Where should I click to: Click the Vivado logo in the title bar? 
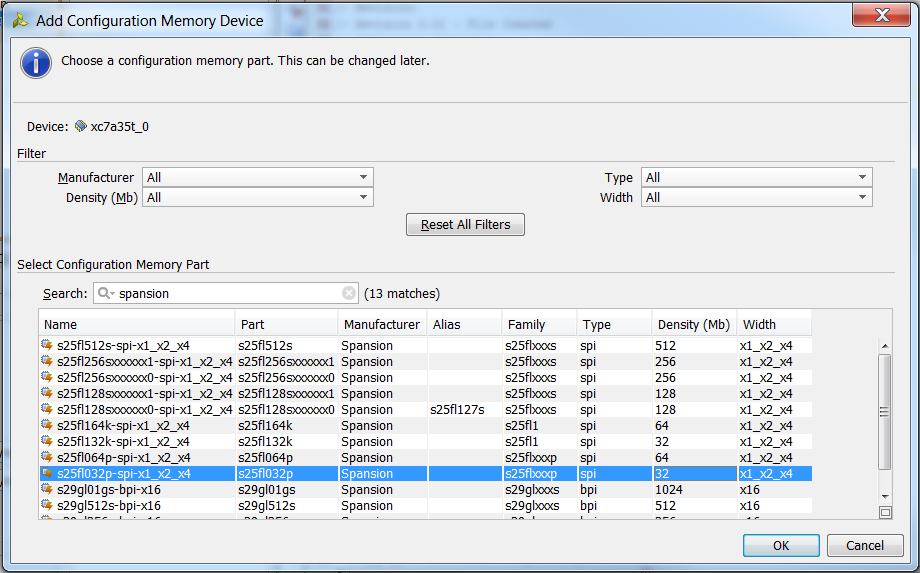[x=21, y=21]
